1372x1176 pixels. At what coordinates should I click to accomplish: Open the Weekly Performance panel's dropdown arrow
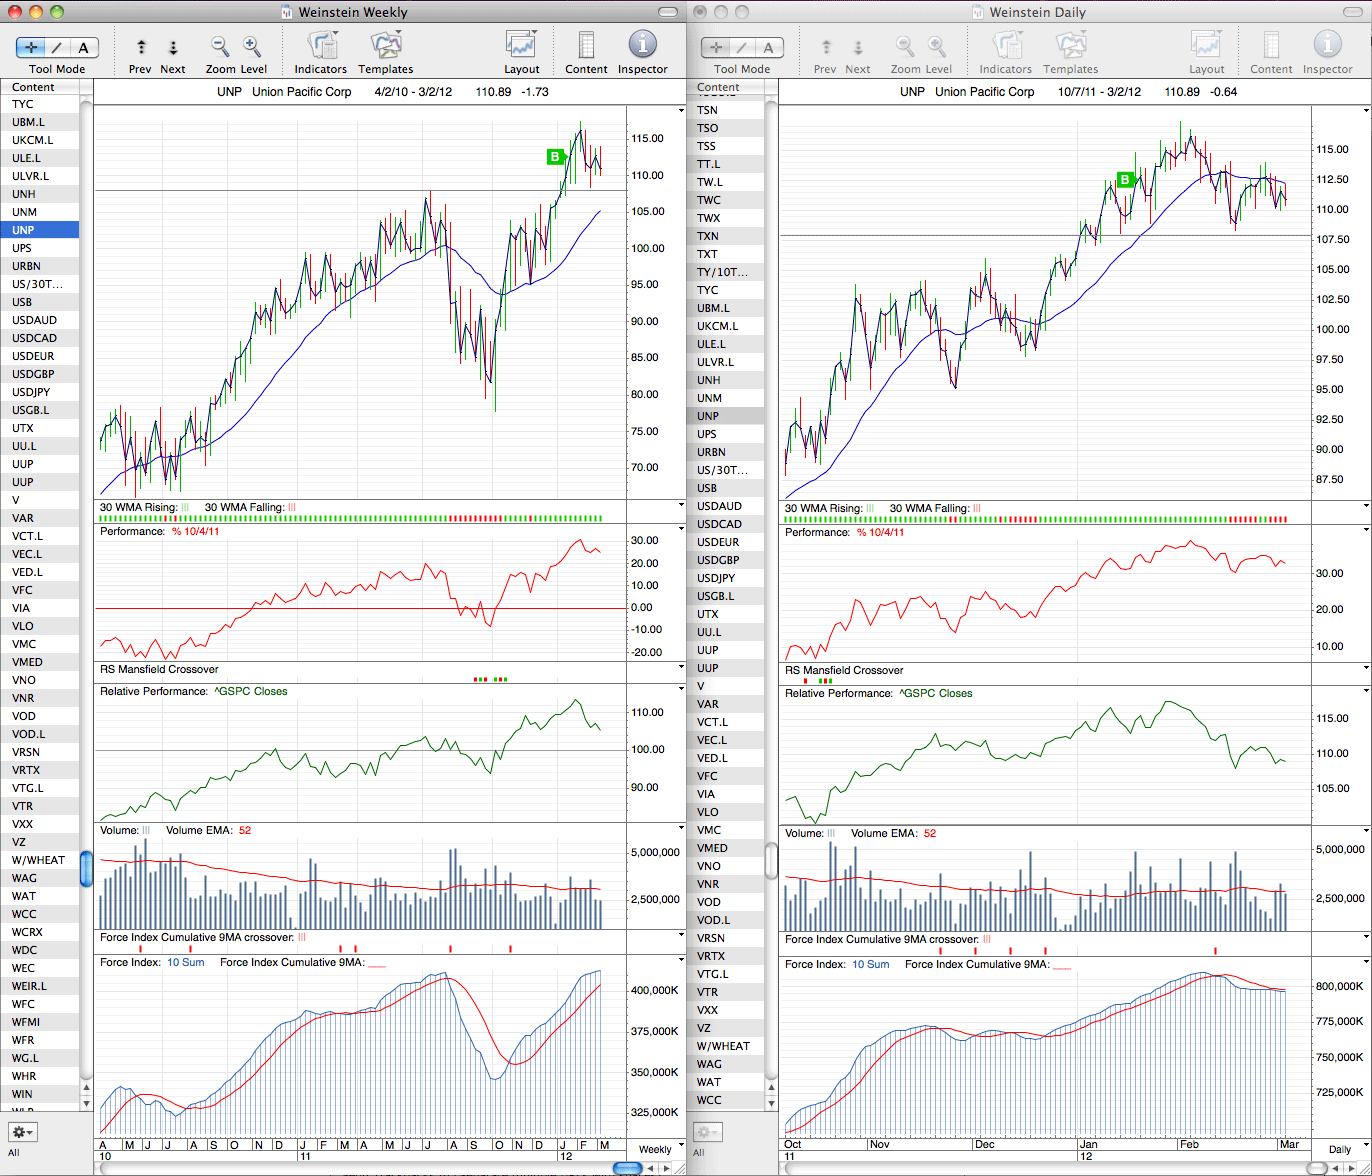[681, 530]
